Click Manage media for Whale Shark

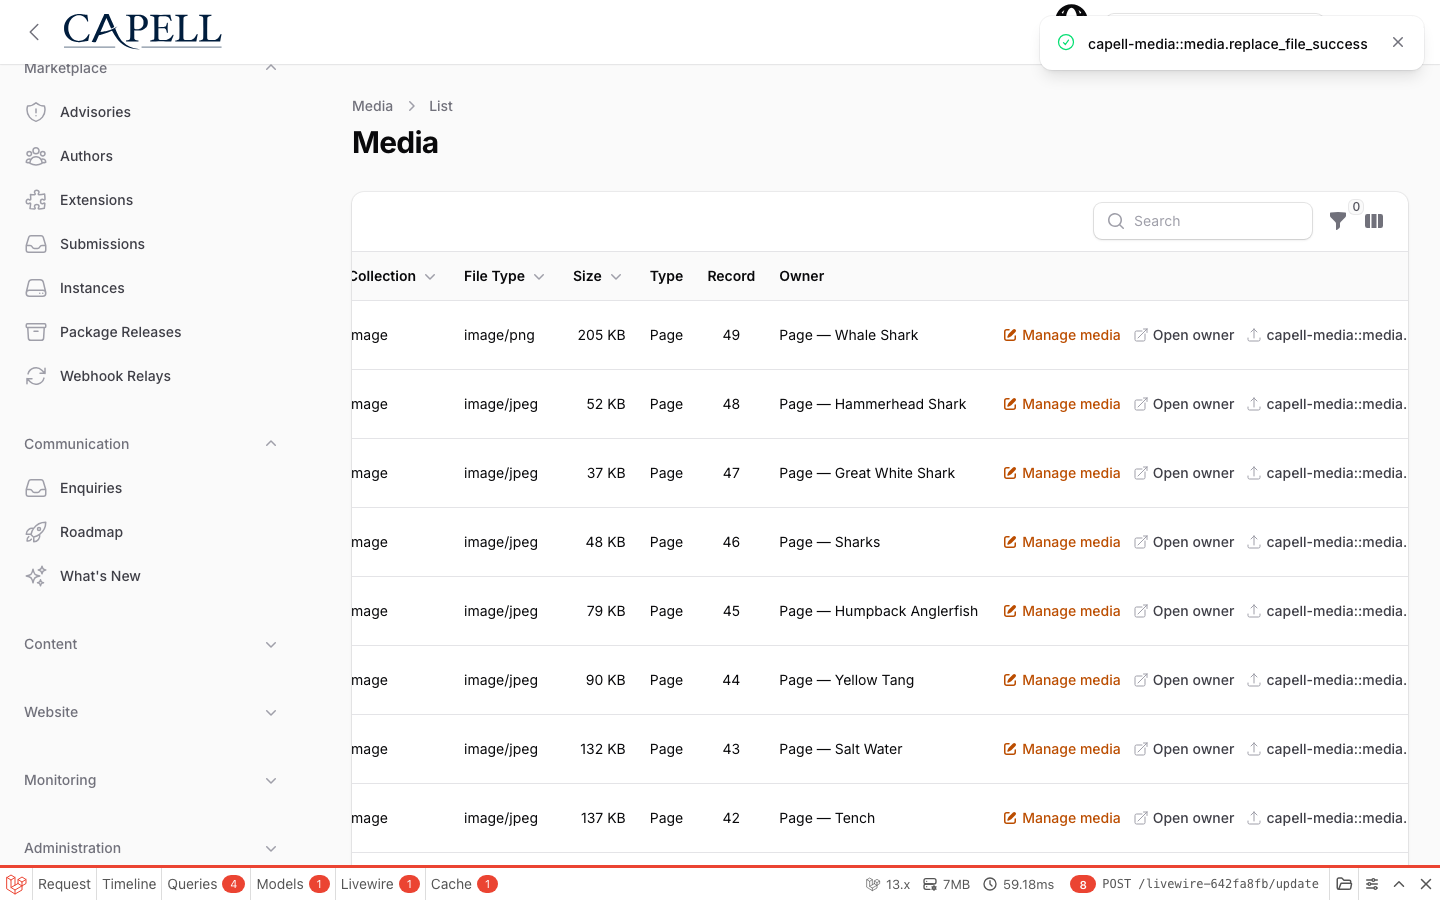click(1062, 335)
